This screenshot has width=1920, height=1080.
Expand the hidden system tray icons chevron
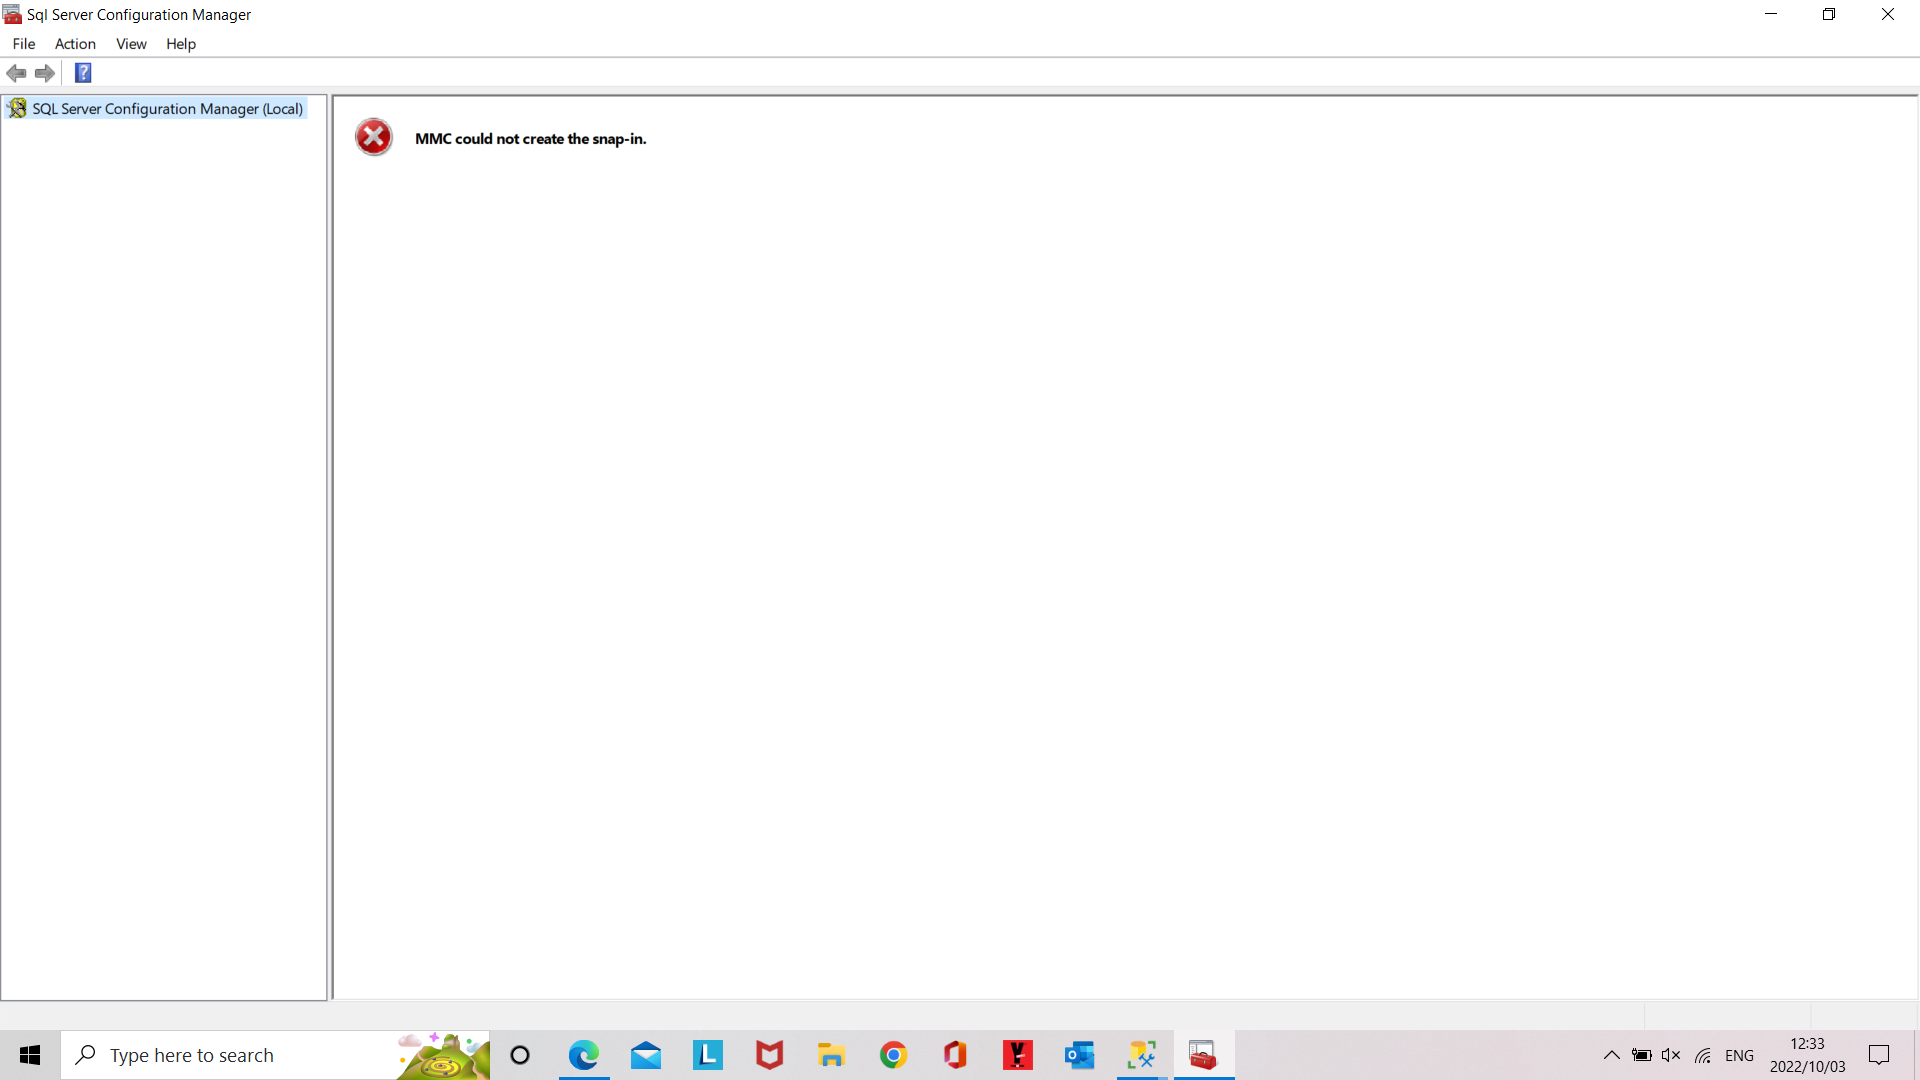coord(1611,1055)
